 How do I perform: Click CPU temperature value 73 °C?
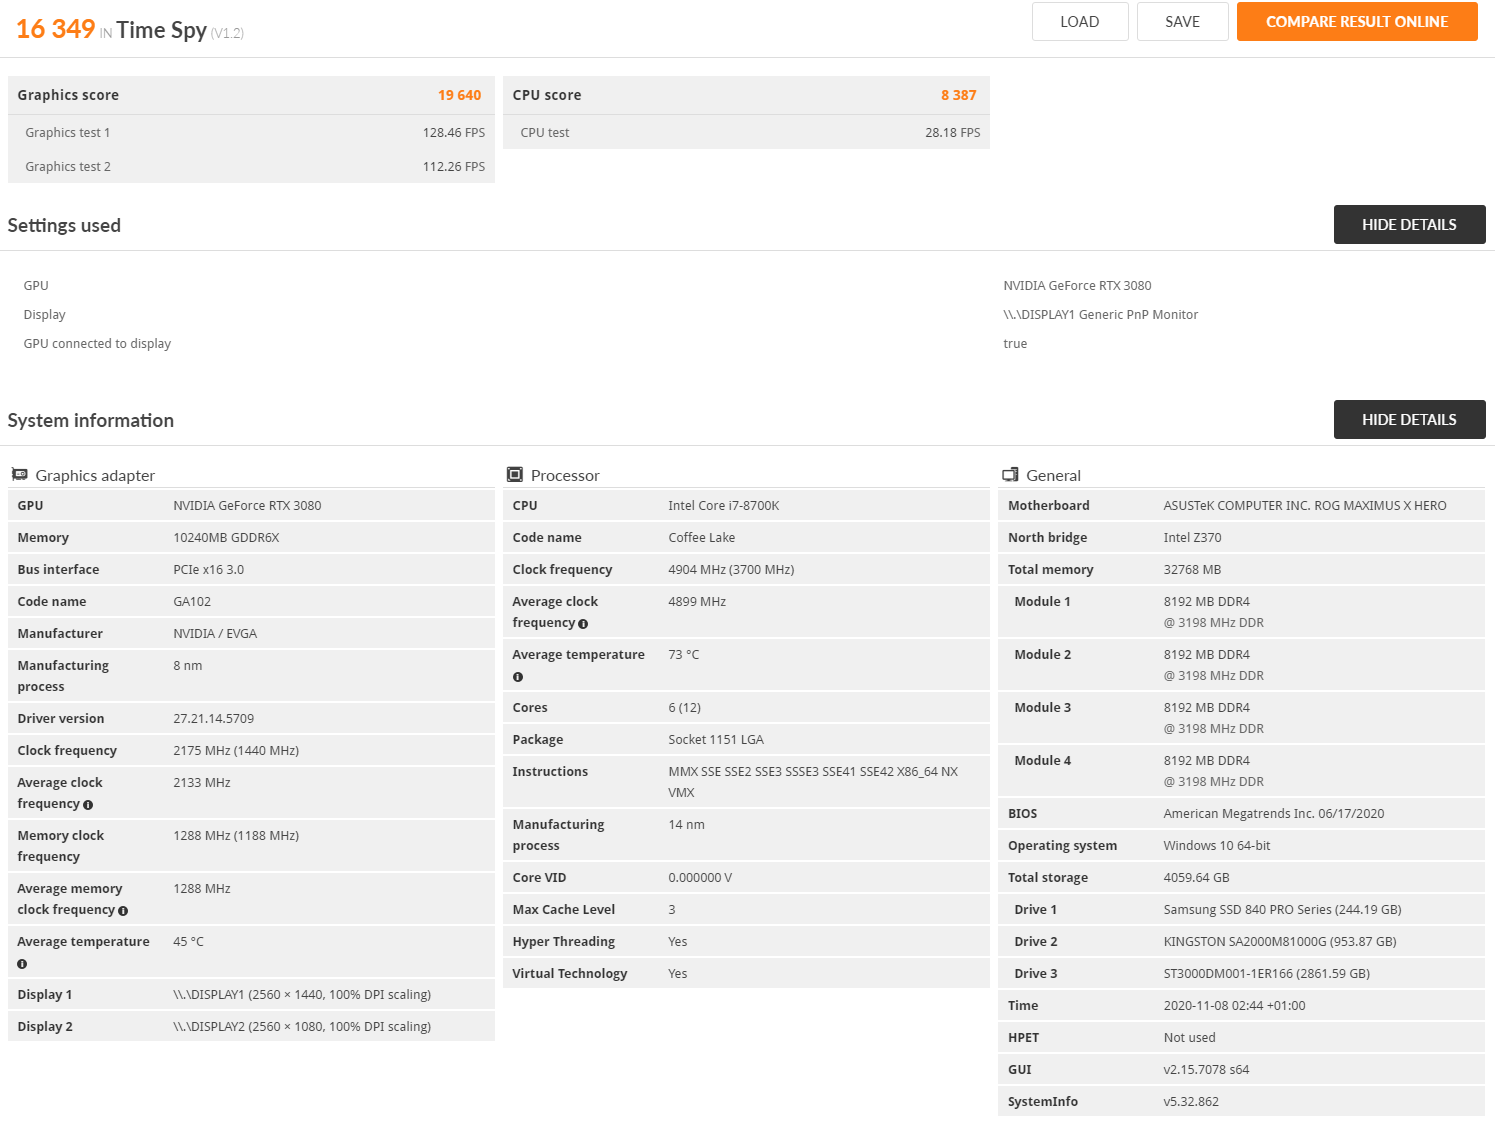684,654
